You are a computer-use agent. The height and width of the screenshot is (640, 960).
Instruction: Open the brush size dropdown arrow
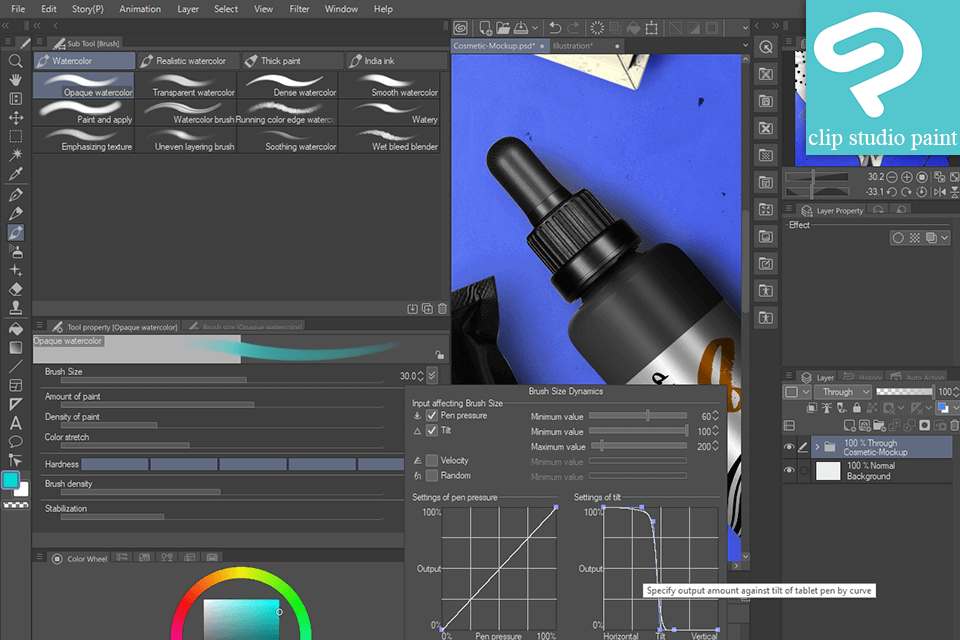tap(431, 375)
